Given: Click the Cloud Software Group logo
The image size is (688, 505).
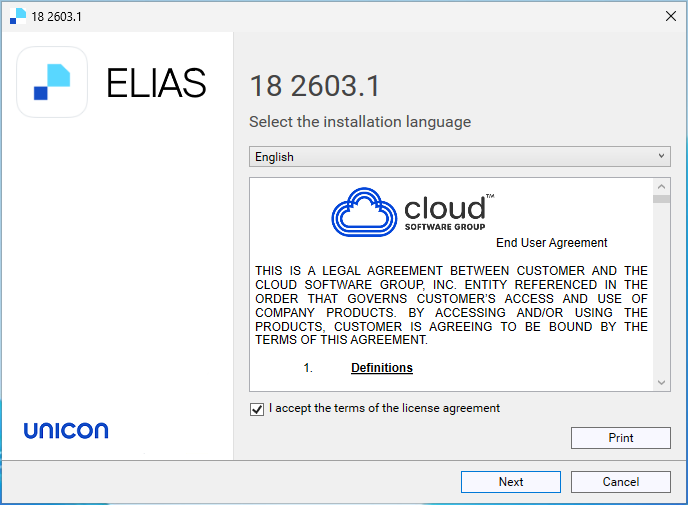Looking at the screenshot, I should click(412, 212).
